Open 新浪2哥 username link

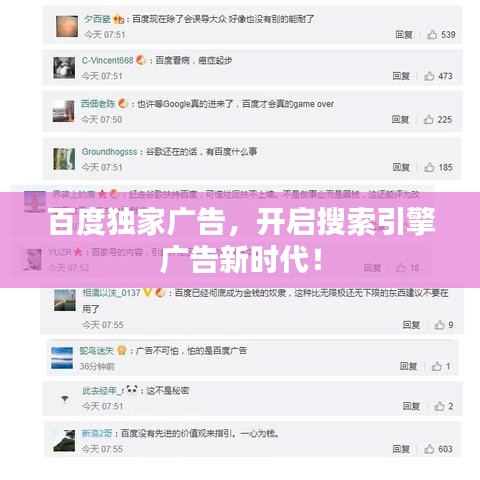click(97, 433)
